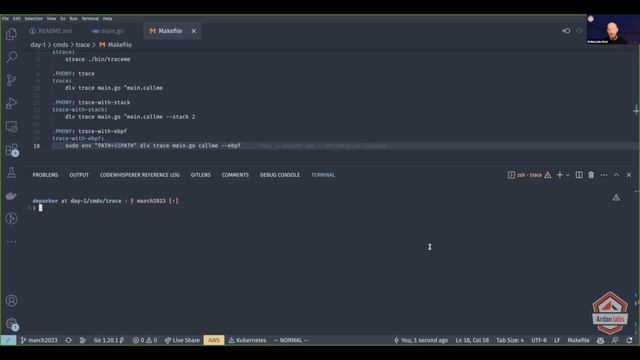Image resolution: width=640 pixels, height=360 pixels.
Task: Switch to the GITLENS panel tab
Action: 200,175
